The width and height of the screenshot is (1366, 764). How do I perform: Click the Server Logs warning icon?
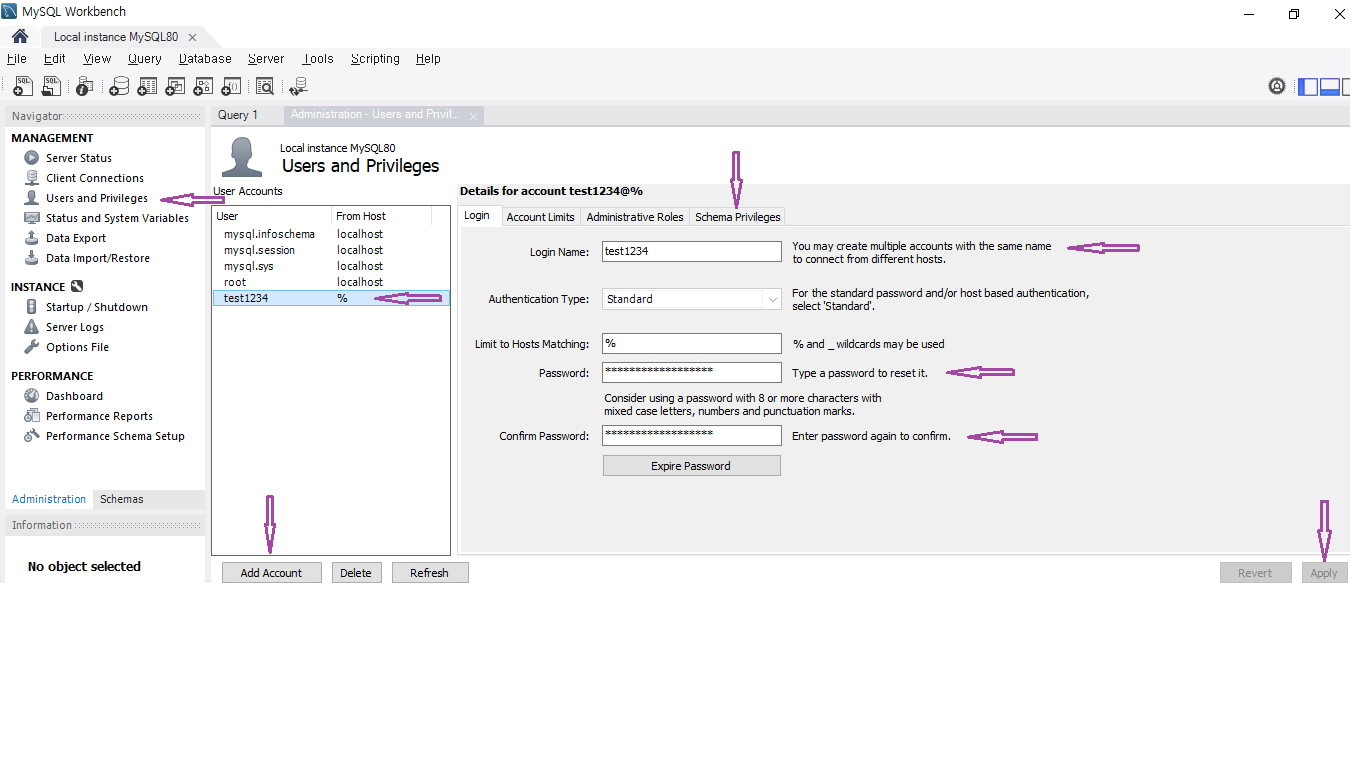tap(32, 327)
